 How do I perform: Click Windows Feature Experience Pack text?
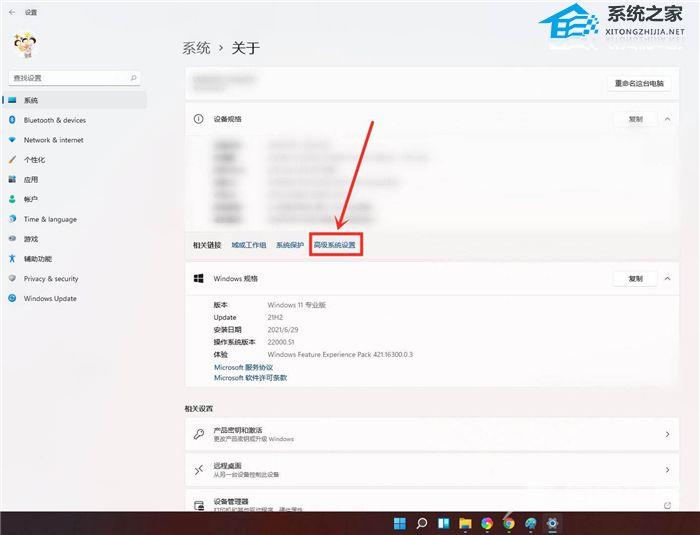click(x=340, y=355)
